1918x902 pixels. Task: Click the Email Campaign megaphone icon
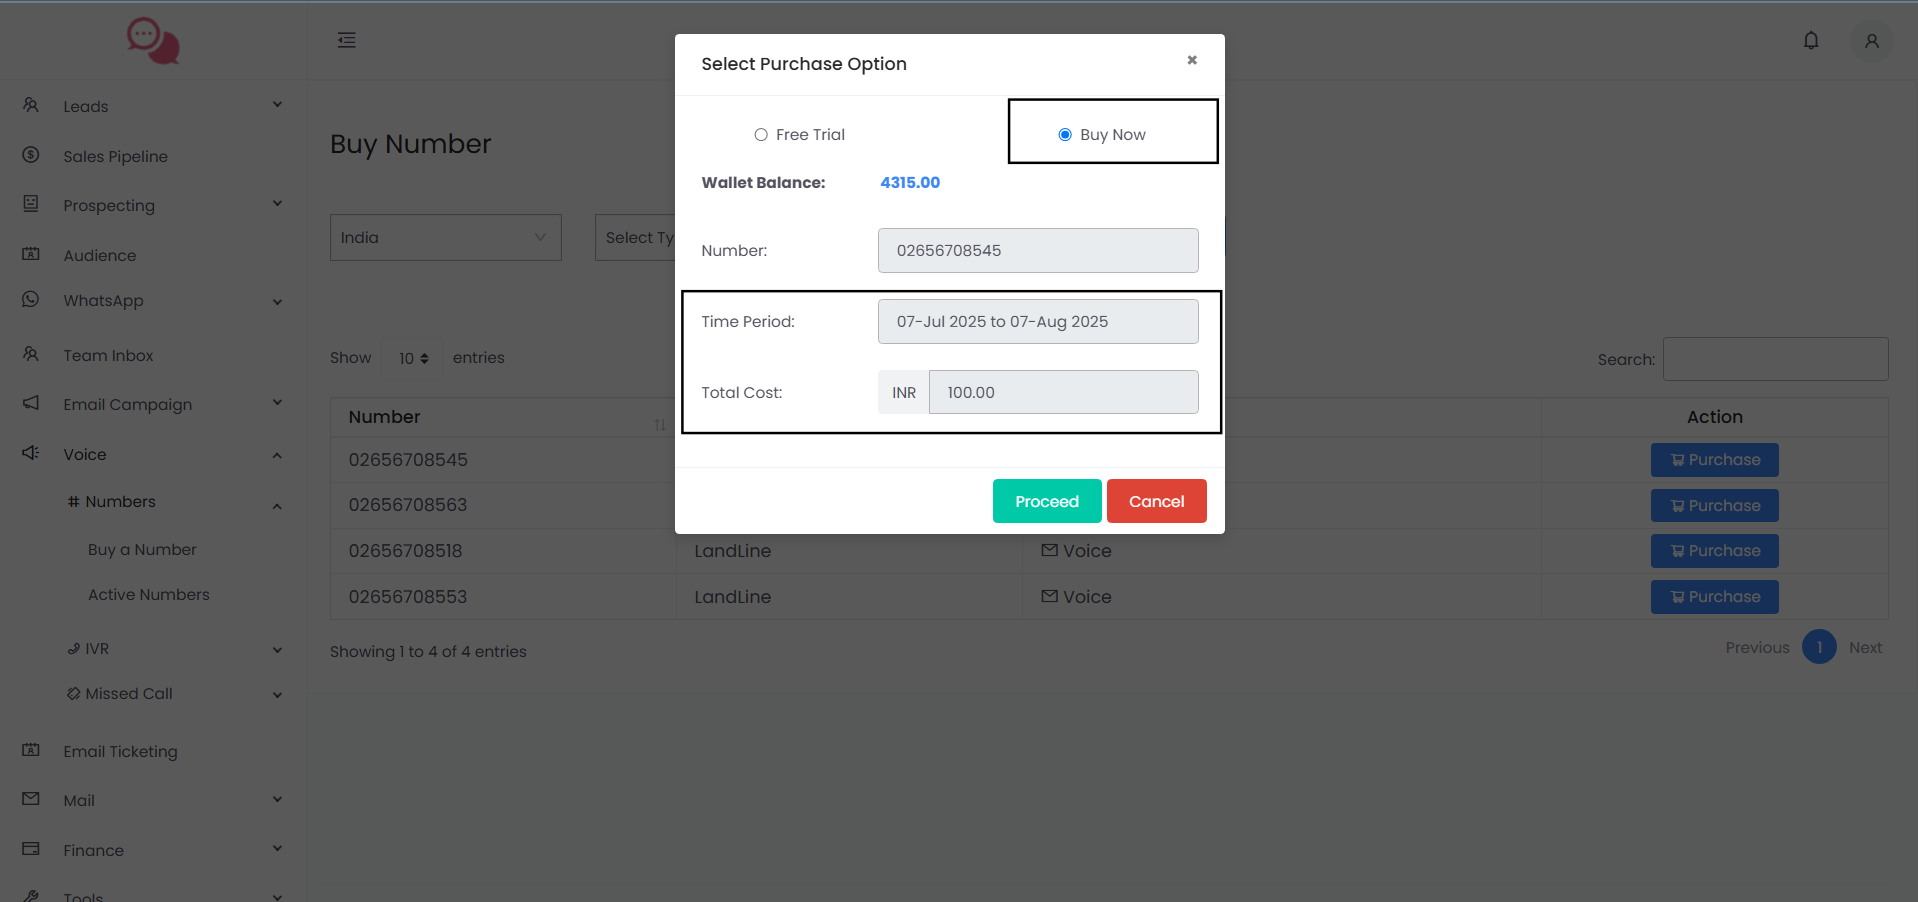(31, 403)
